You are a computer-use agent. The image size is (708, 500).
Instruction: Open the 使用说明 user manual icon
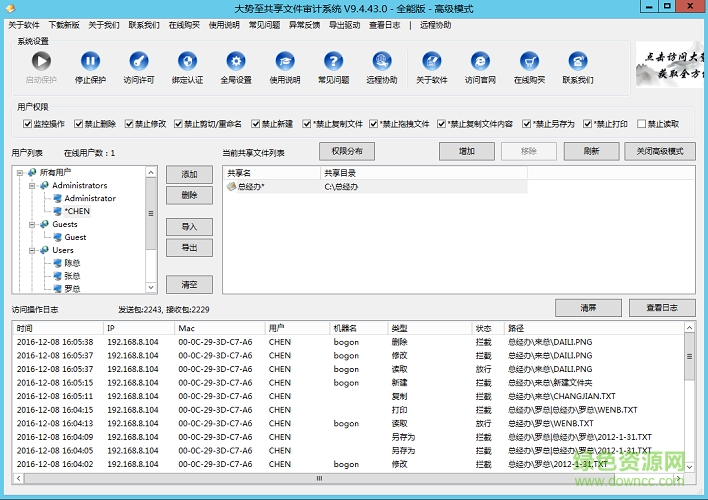click(x=284, y=62)
